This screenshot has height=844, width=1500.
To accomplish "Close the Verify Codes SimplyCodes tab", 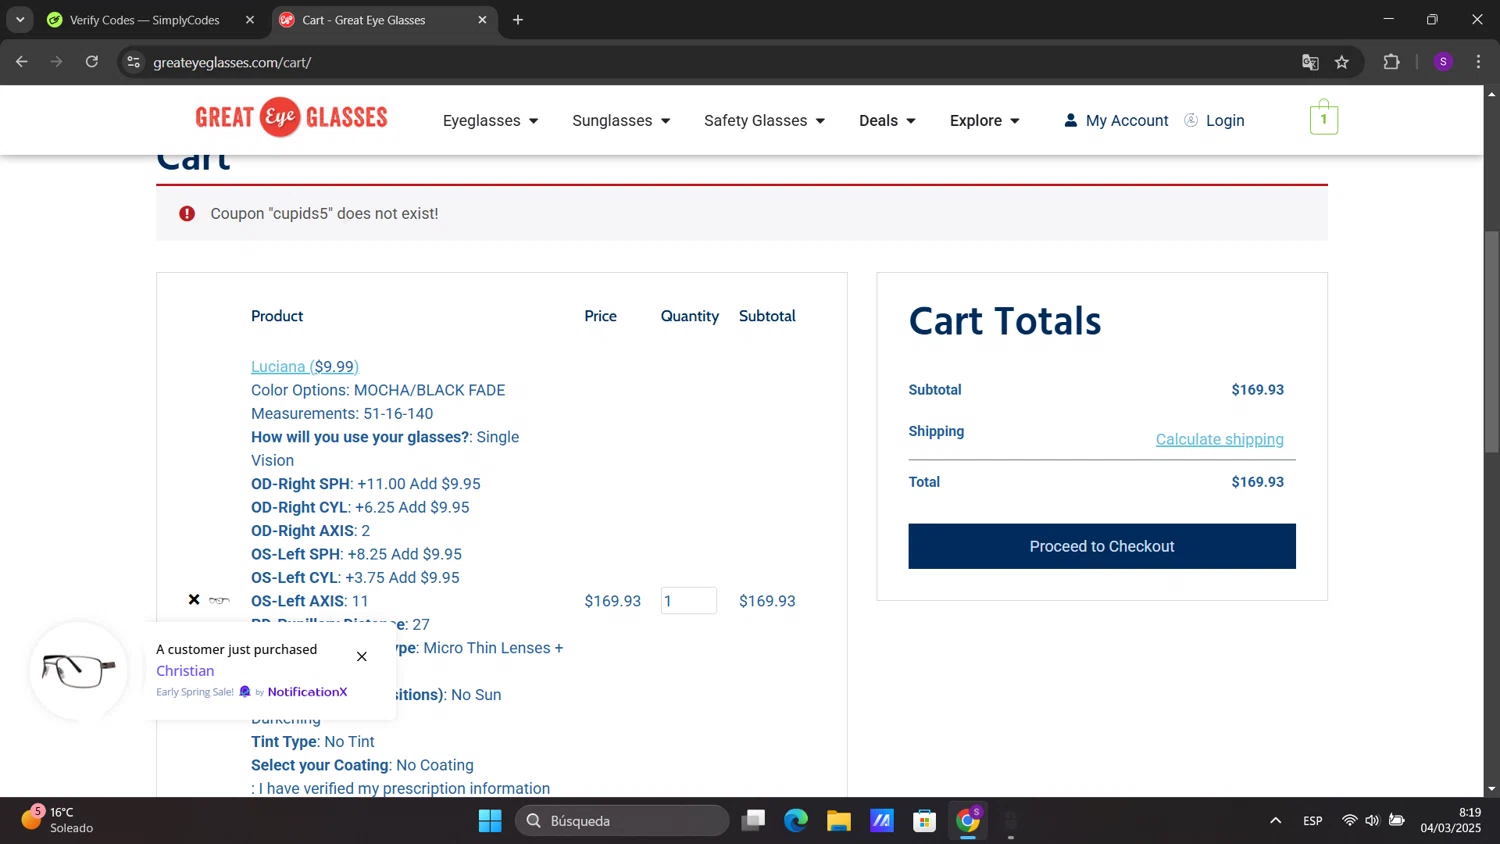I will [250, 20].
